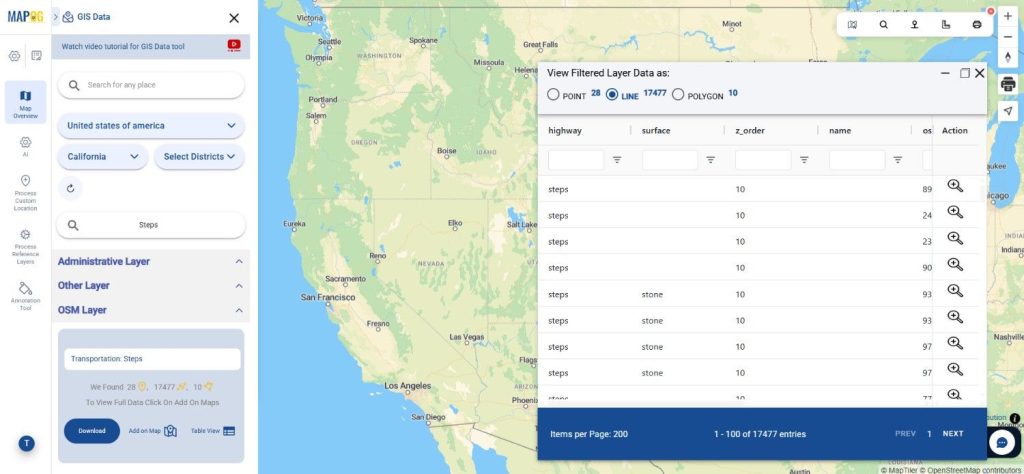Click the surface column header
1024x474 pixels.
(x=656, y=131)
